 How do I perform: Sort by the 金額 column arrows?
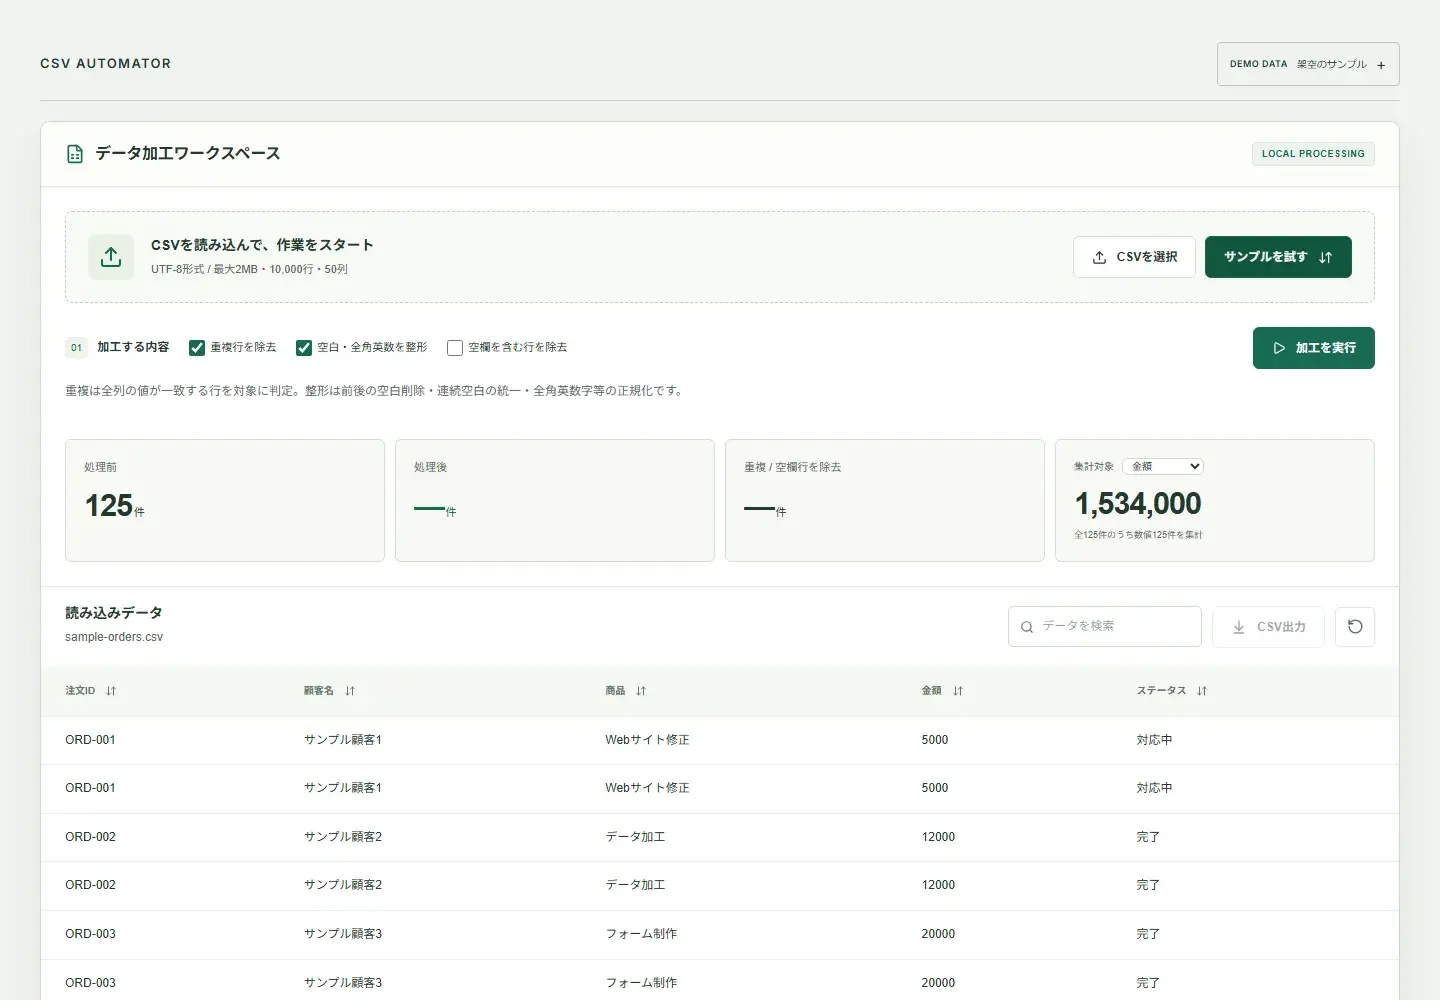pyautogui.click(x=958, y=691)
